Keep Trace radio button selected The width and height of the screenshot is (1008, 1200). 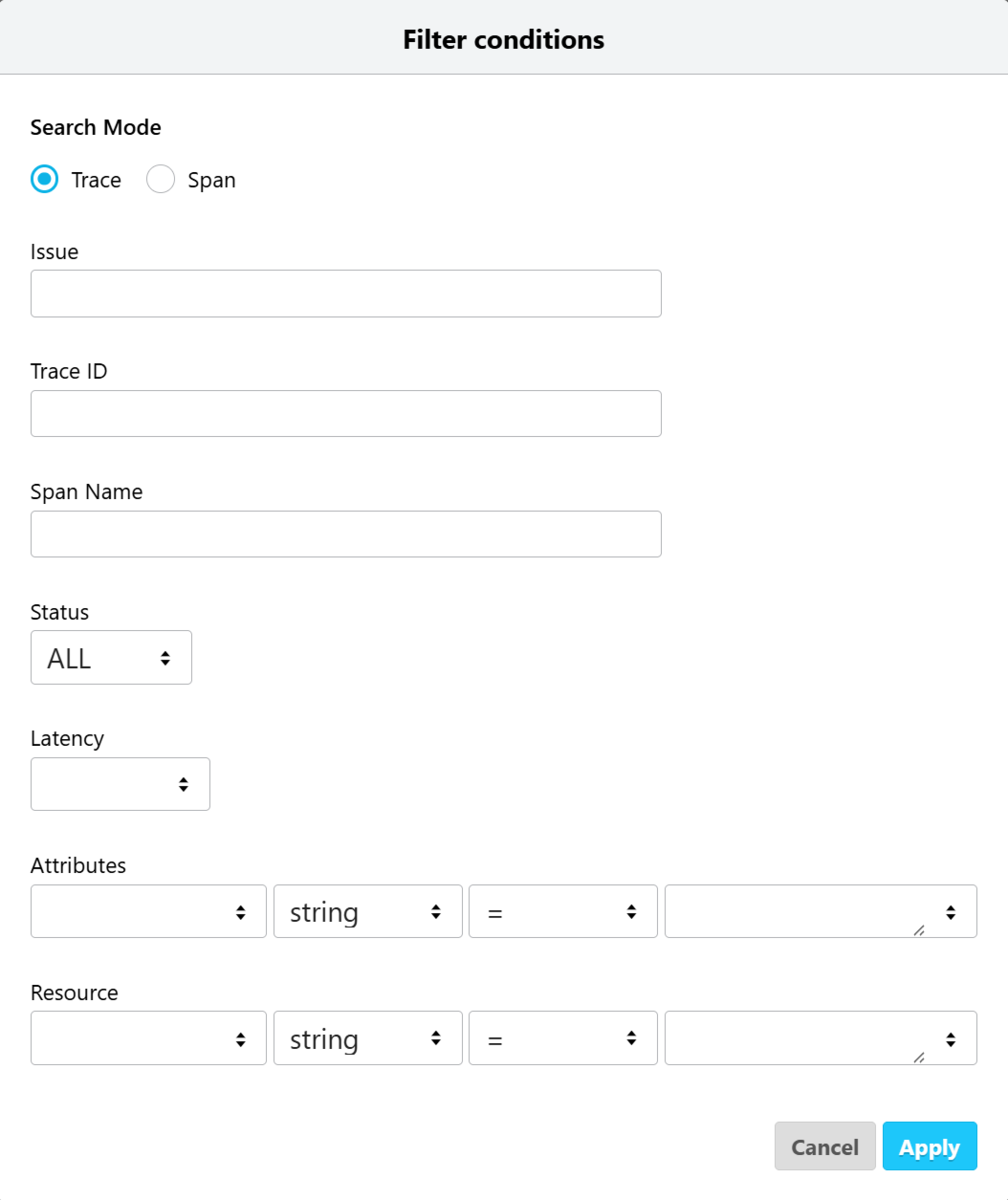pyautogui.click(x=43, y=180)
